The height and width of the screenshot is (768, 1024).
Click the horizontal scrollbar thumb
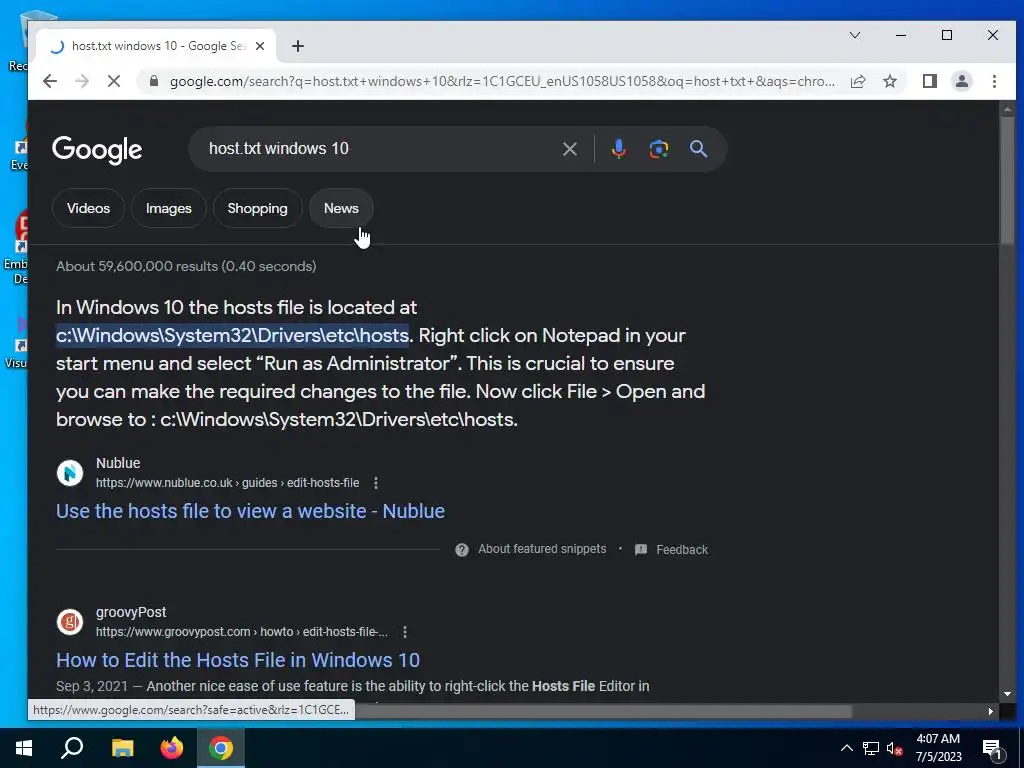(x=603, y=711)
